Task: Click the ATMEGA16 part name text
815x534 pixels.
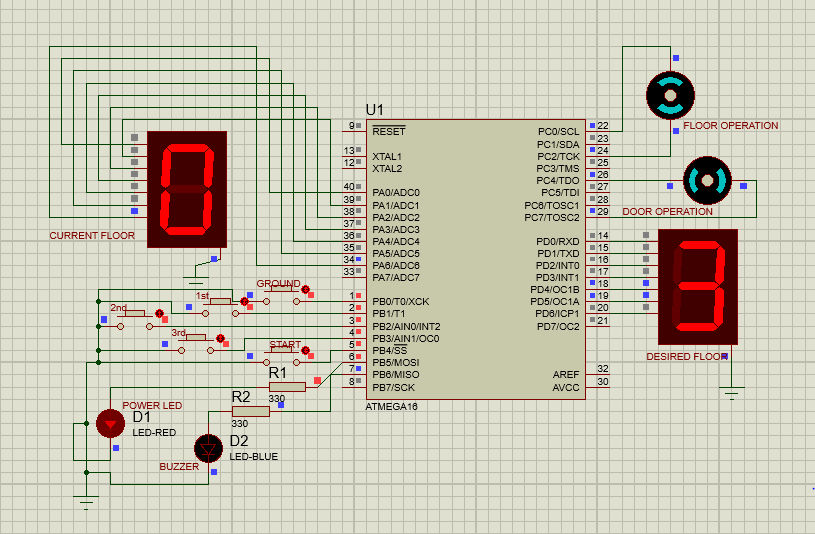Action: point(391,407)
